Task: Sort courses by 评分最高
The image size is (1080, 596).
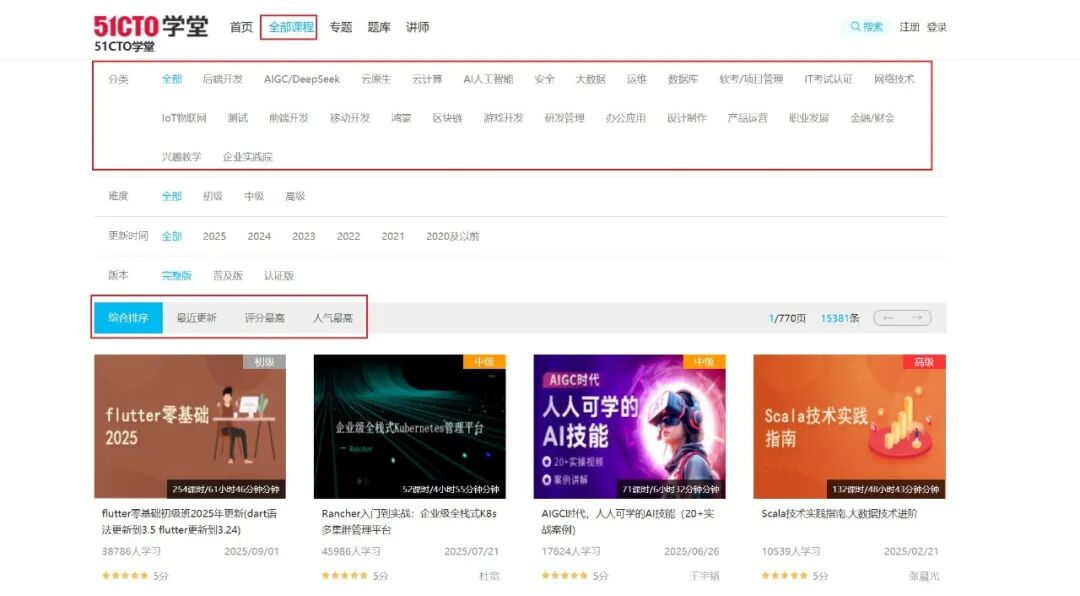Action: click(264, 318)
